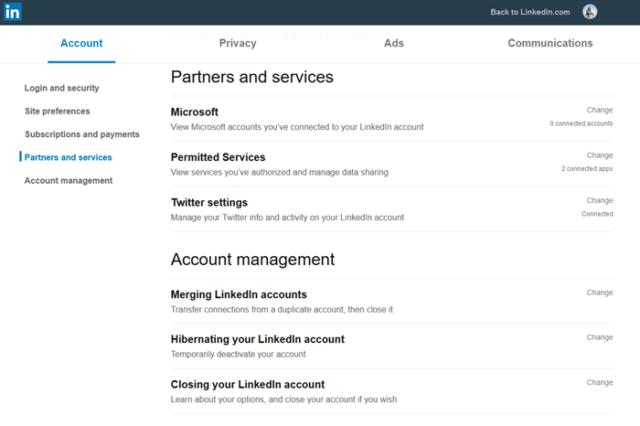Click Change for Hibernating your account

(599, 337)
